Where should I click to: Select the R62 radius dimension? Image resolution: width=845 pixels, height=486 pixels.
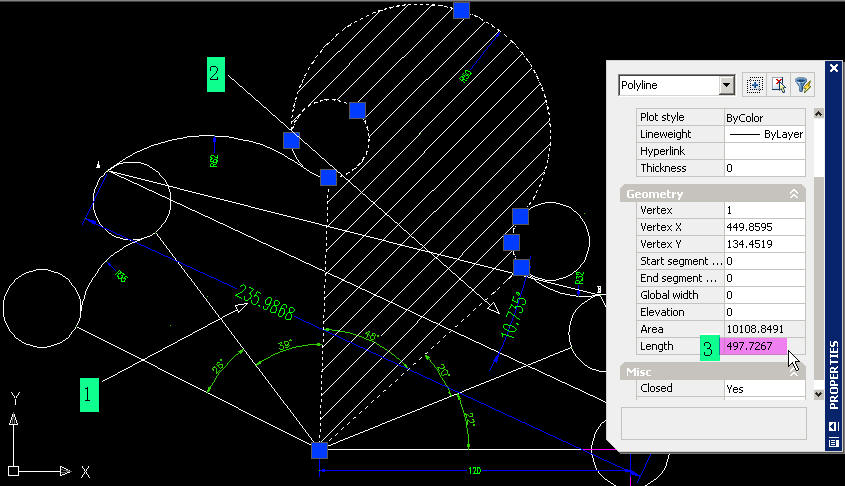(x=214, y=161)
